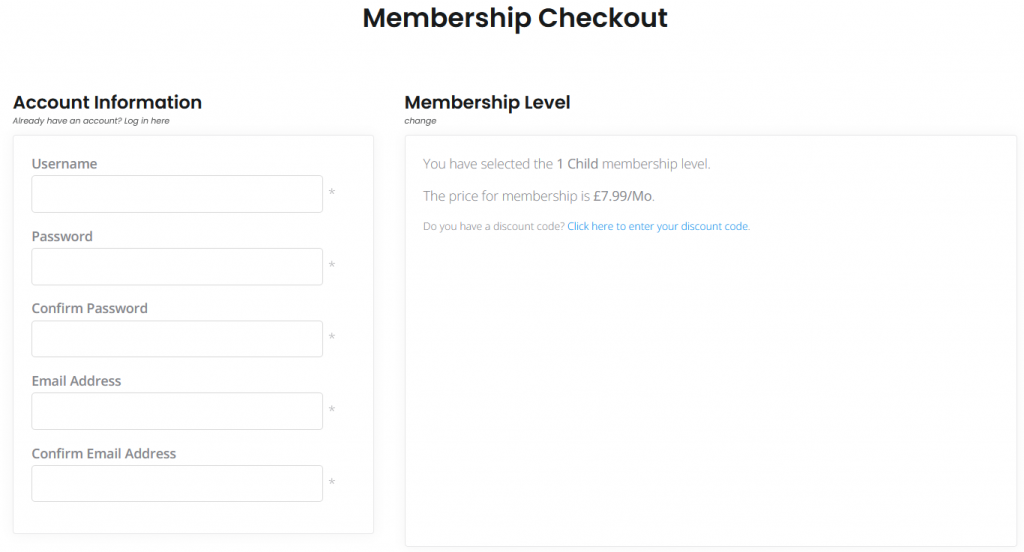Click the "Email Address" label

tap(76, 381)
